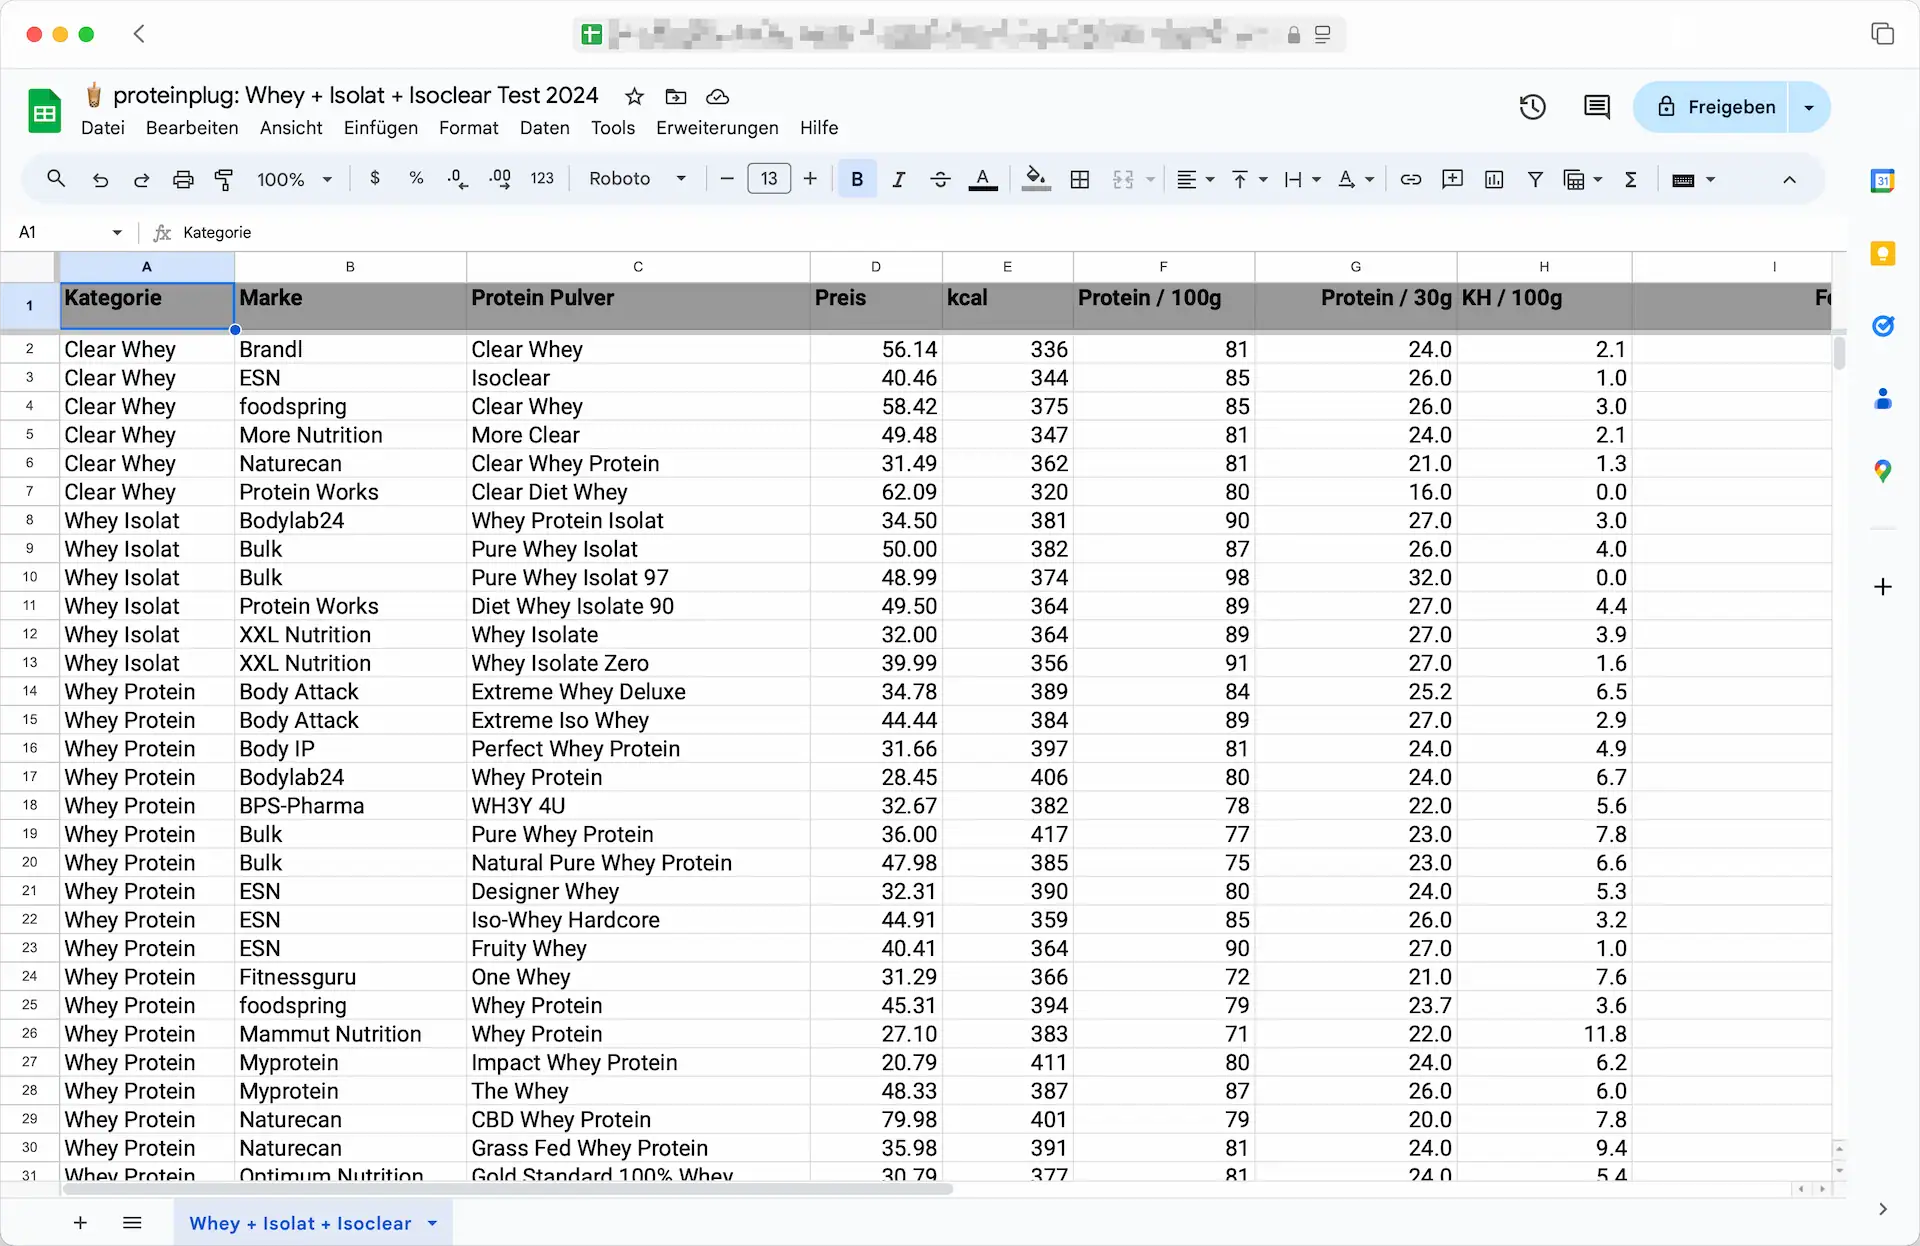The width and height of the screenshot is (1920, 1246).
Task: Click the sum/sigma icon
Action: pos(1632,179)
